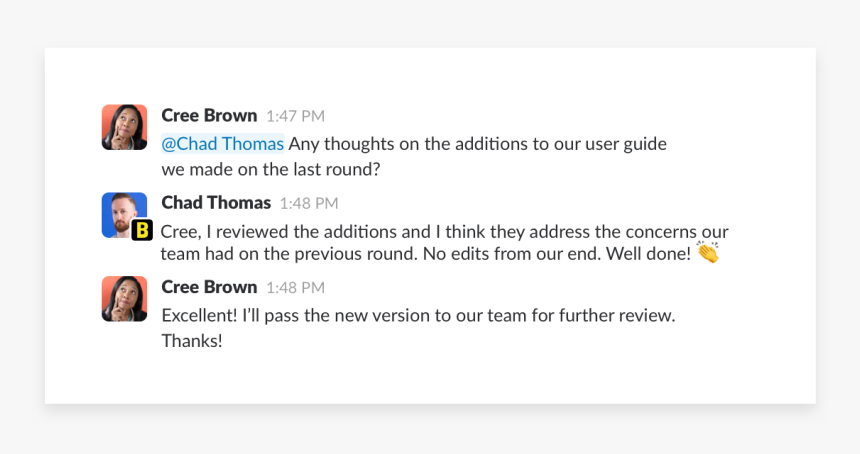860x454 pixels.
Task: Open the Chad Thomas sender name
Action: (x=216, y=202)
